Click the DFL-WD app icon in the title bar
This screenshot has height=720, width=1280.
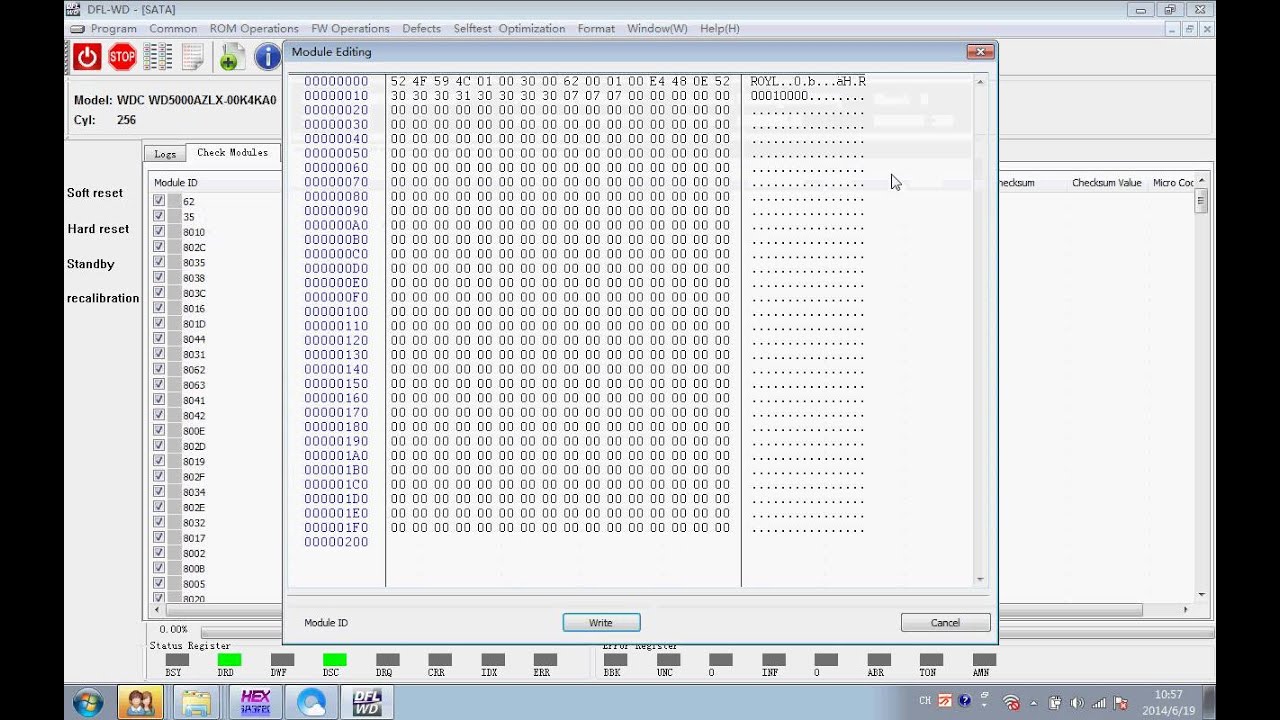75,10
